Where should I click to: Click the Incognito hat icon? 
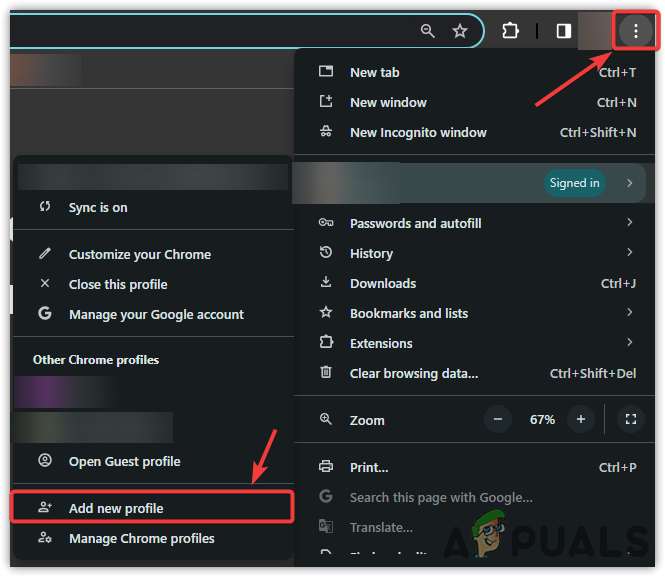point(326,131)
